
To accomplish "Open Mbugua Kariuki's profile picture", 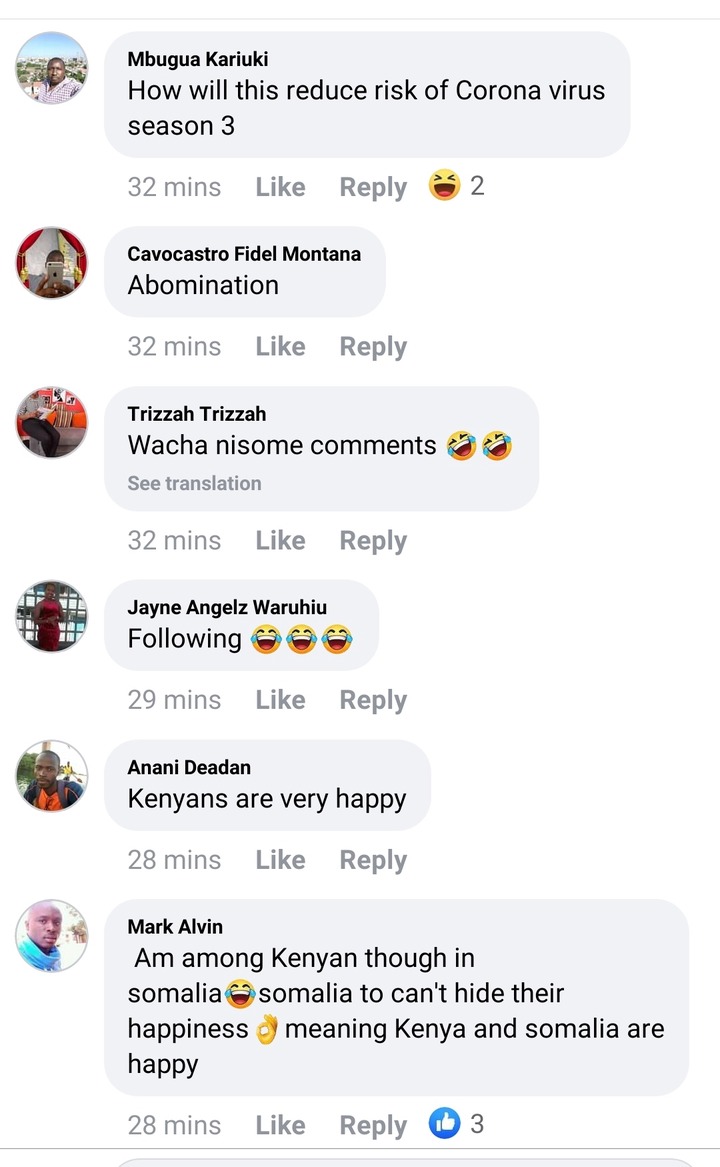I will pyautogui.click(x=52, y=68).
